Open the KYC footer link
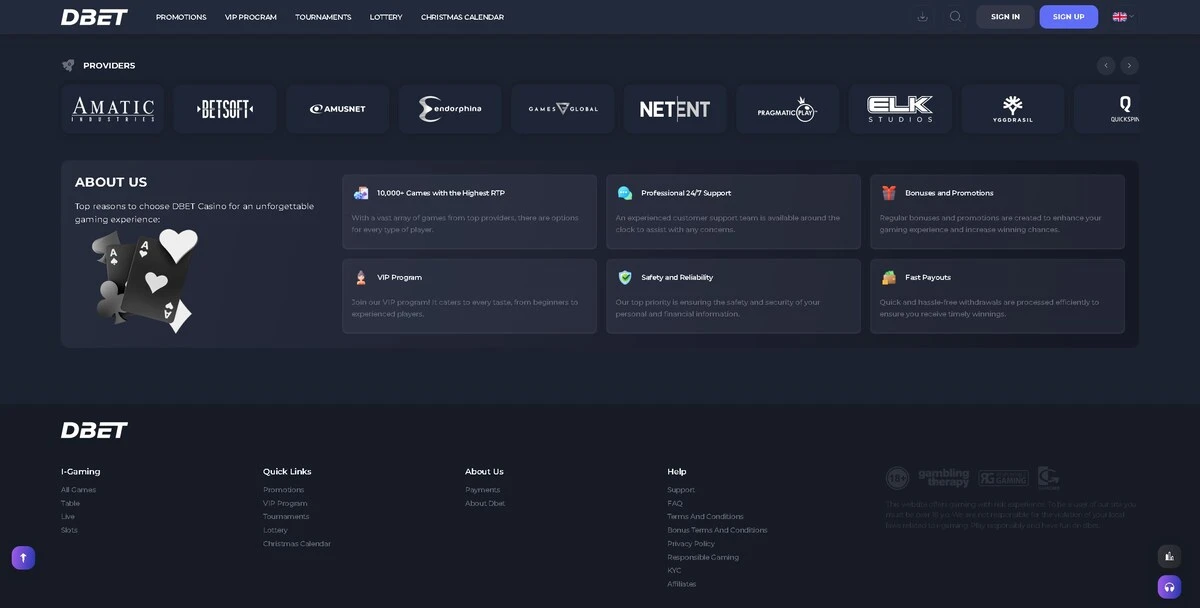Image resolution: width=1200 pixels, height=608 pixels. 674,570
